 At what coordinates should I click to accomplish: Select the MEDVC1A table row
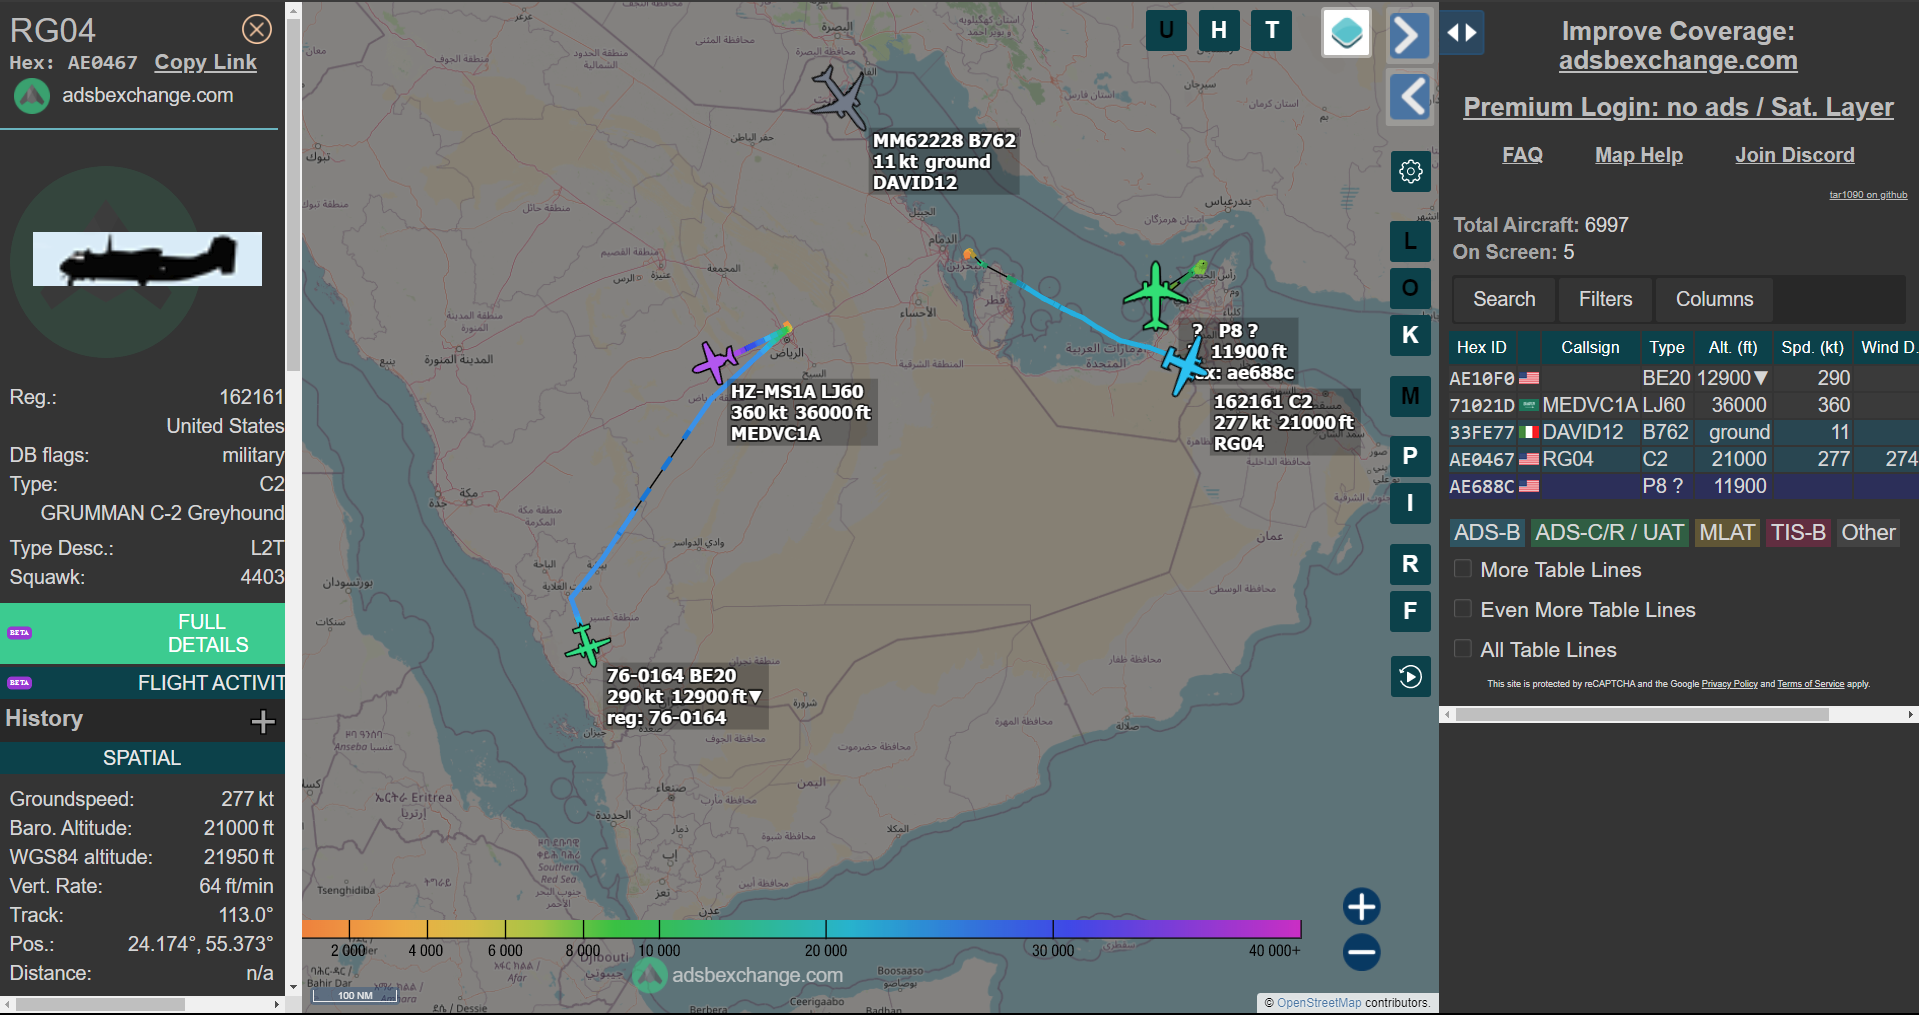1683,405
